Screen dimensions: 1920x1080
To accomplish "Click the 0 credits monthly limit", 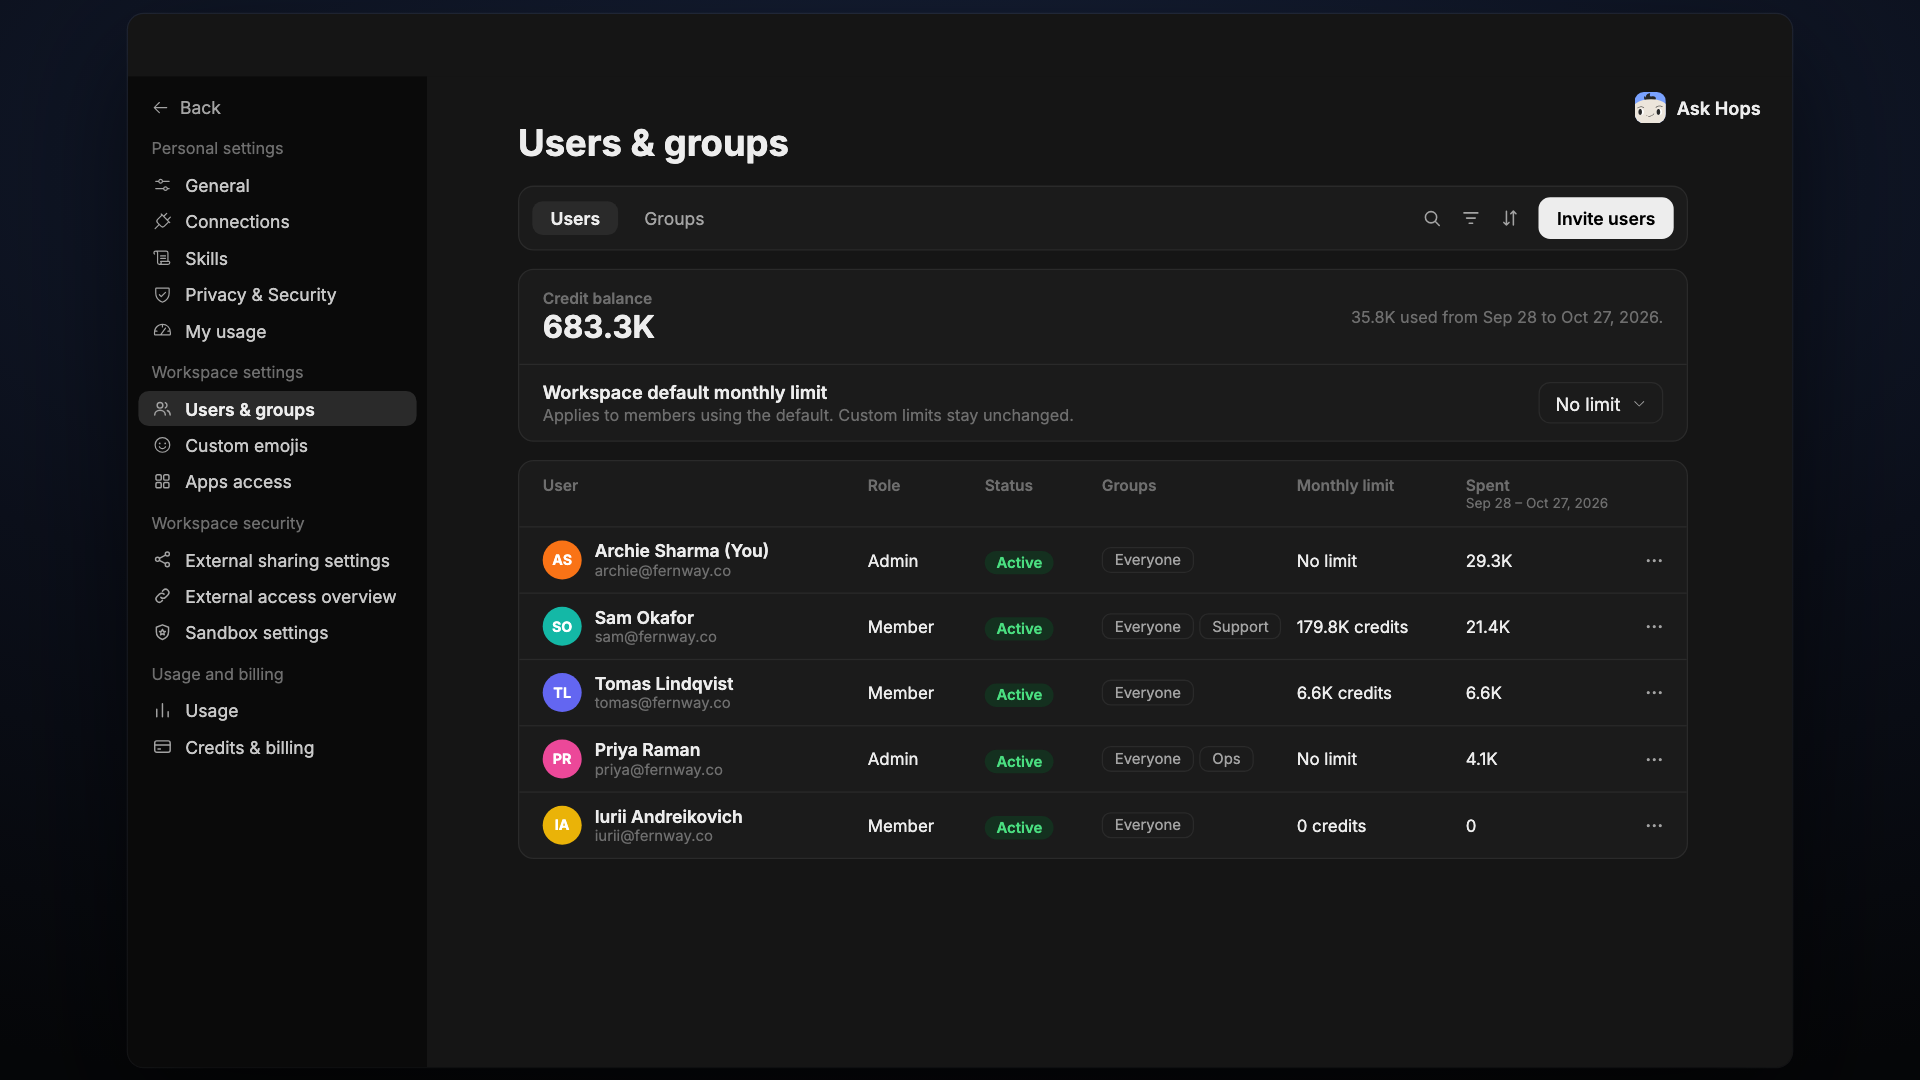I will 1331,826.
